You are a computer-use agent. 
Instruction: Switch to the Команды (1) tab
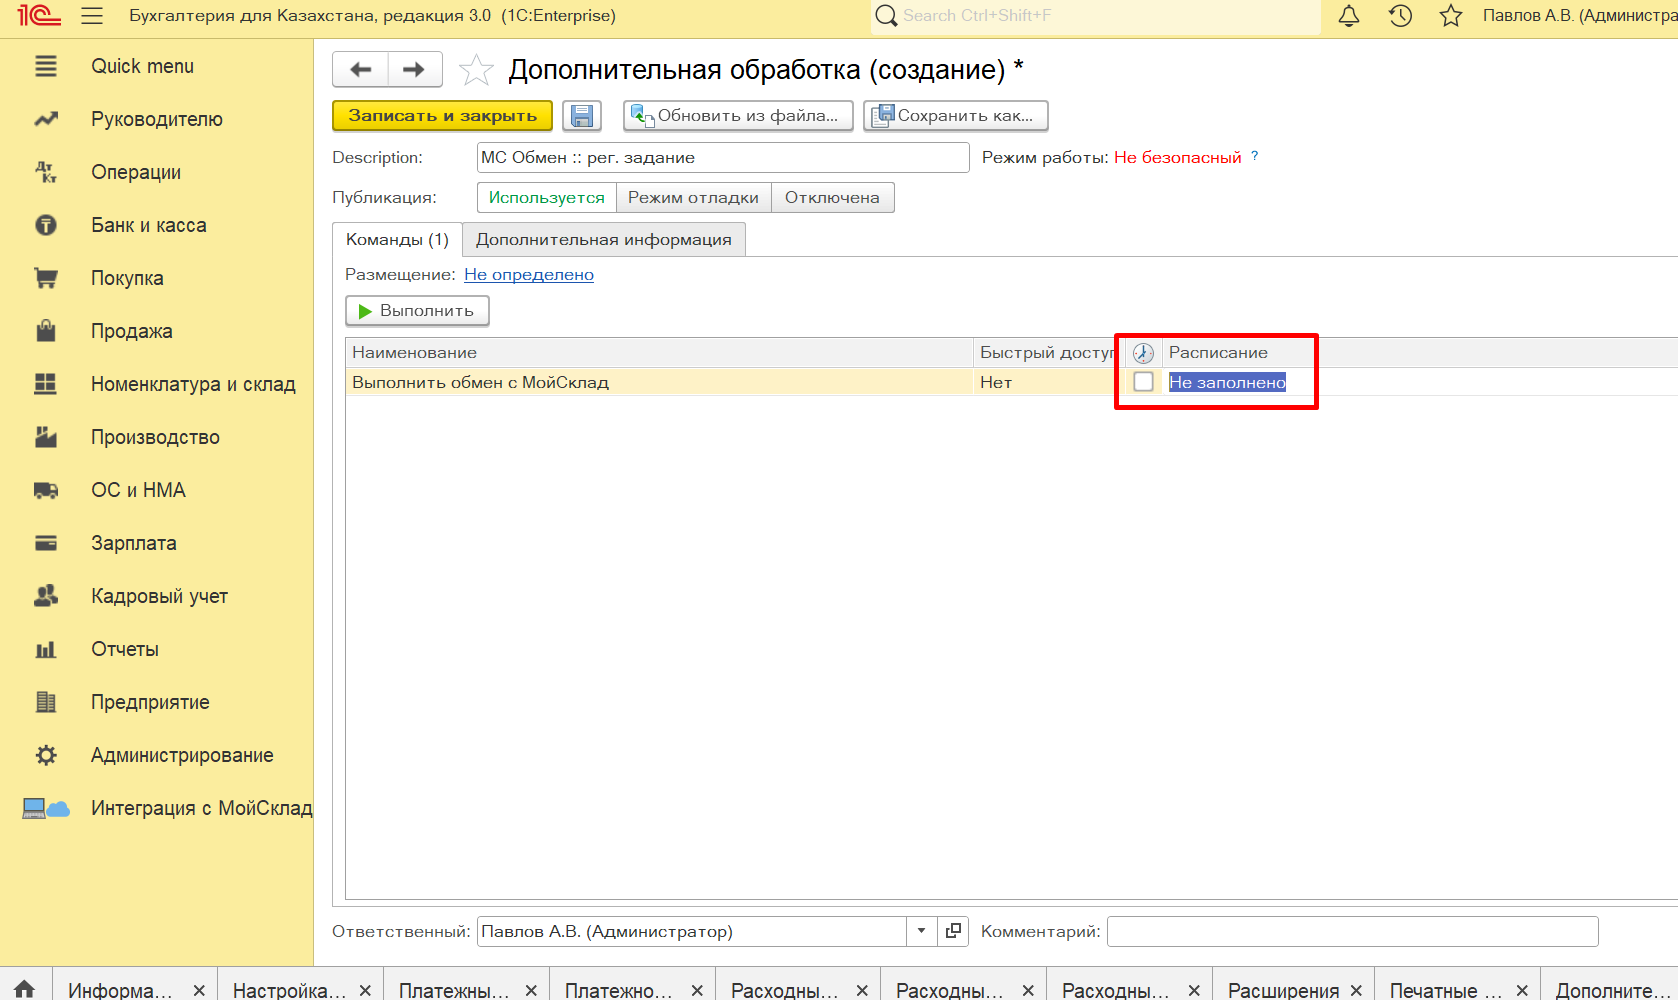(397, 240)
